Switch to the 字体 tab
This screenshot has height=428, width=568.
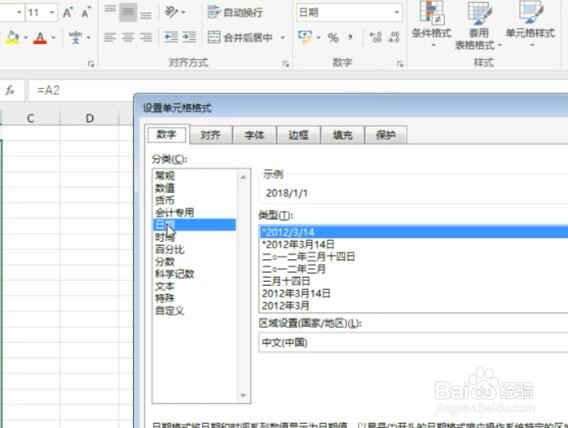(254, 135)
